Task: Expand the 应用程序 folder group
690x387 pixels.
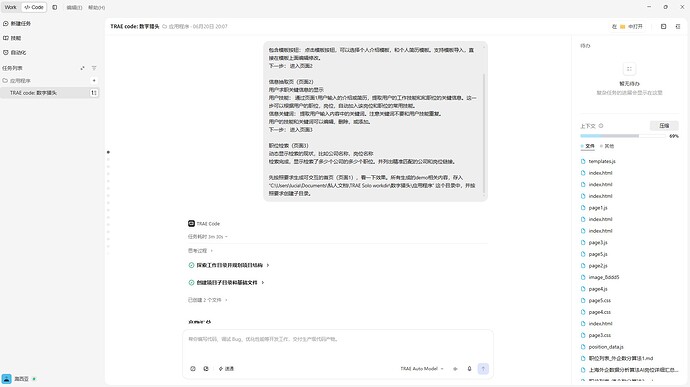Action: (x=17, y=81)
